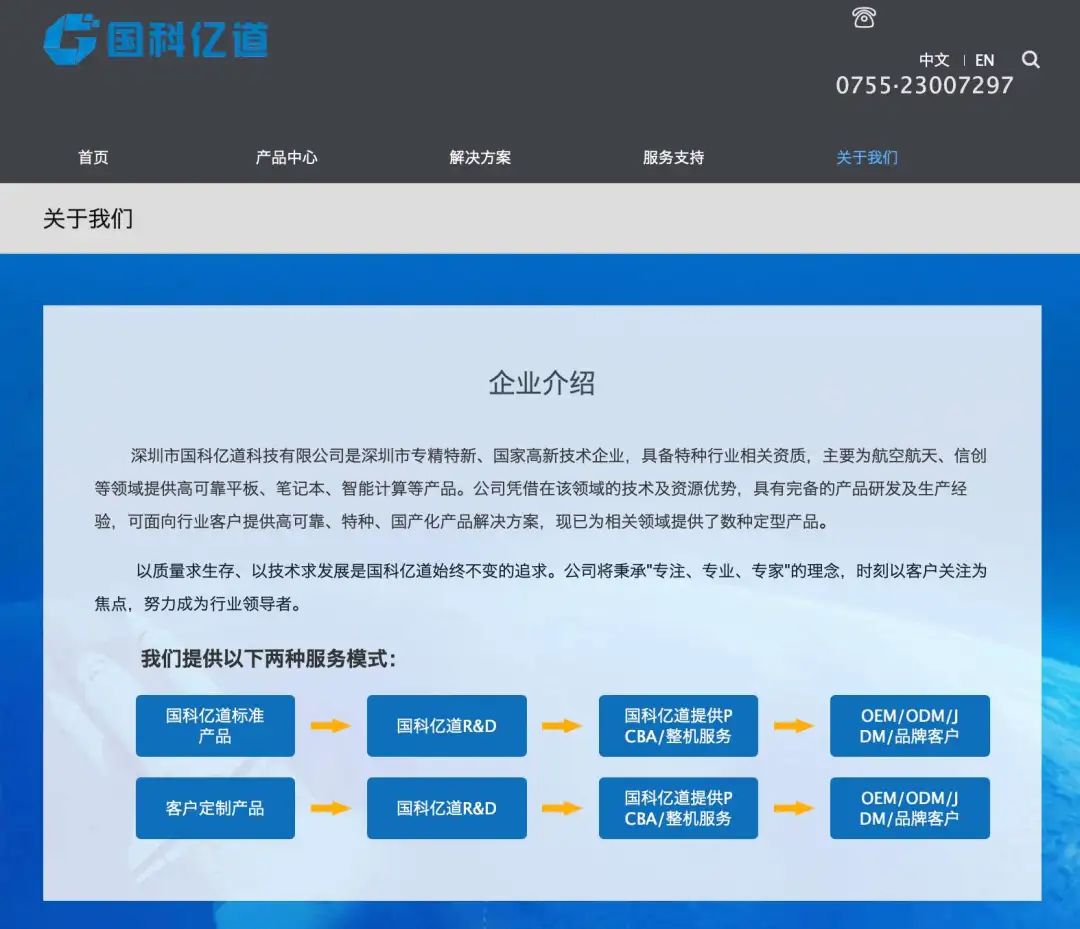Click arrow after first-row 国科亿道R&D
The height and width of the screenshot is (929, 1080).
click(562, 726)
